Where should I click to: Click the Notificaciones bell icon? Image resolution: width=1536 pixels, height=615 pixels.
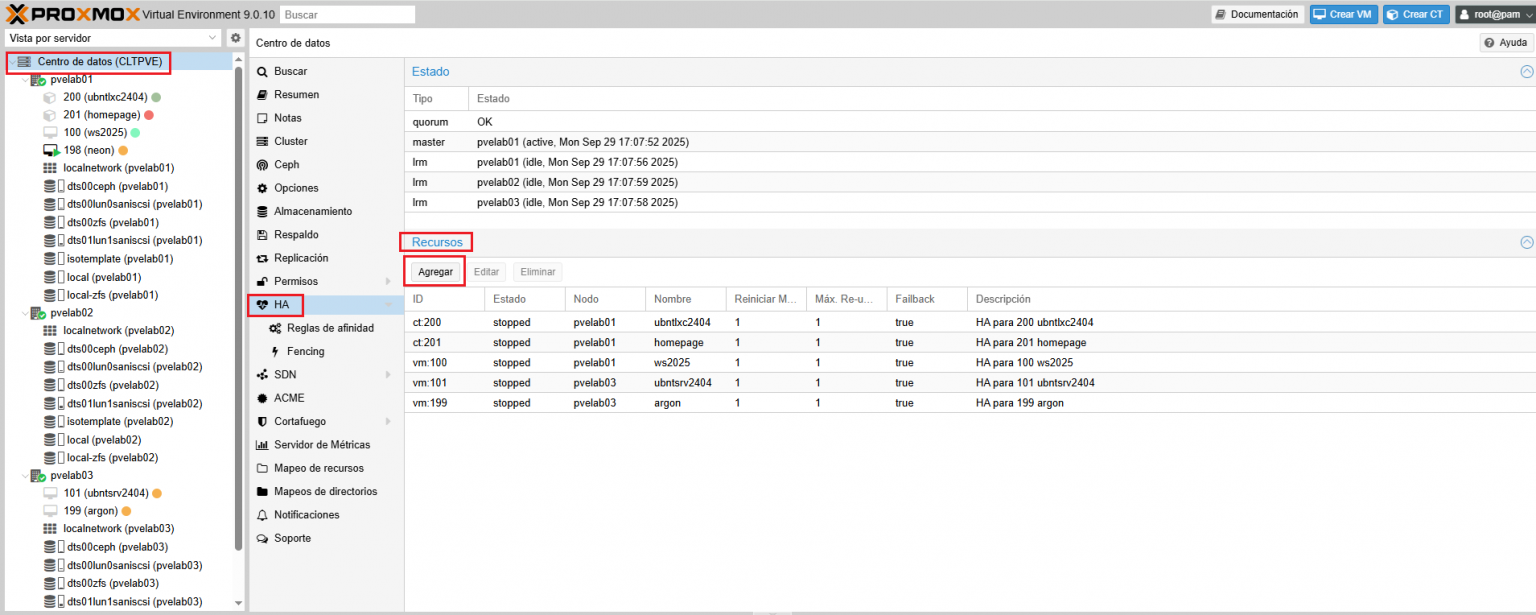click(262, 515)
